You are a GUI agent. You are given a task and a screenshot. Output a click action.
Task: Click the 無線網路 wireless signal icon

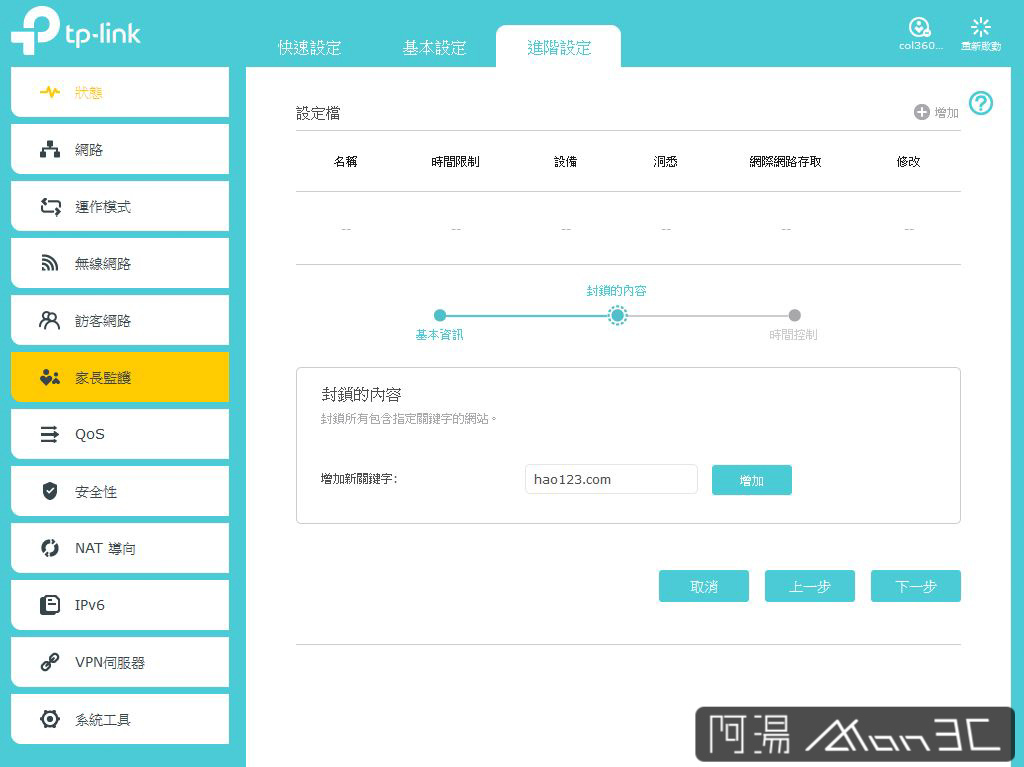pyautogui.click(x=50, y=263)
